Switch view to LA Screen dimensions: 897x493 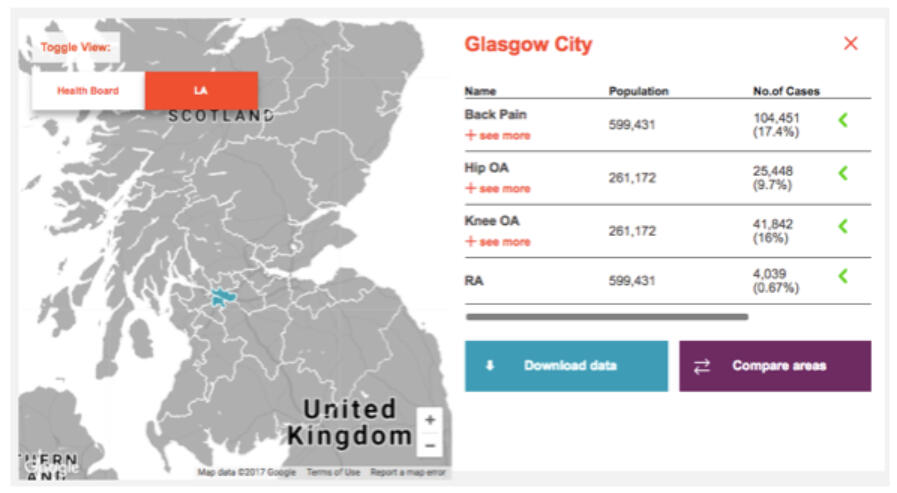point(201,91)
